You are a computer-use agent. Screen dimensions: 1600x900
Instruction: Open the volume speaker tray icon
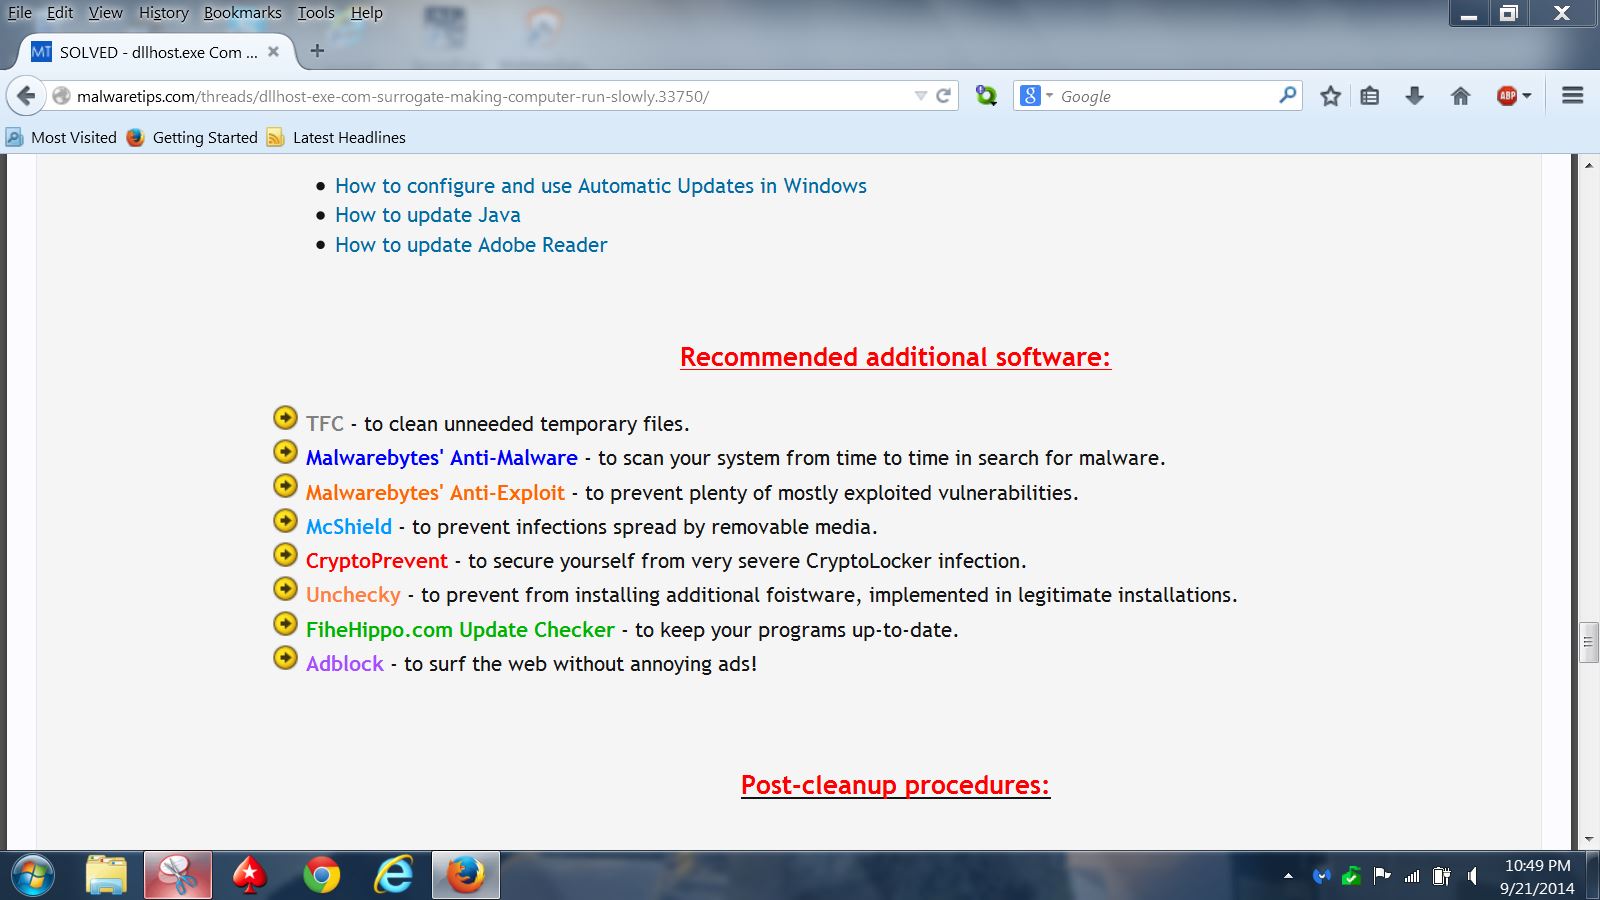(x=1471, y=877)
